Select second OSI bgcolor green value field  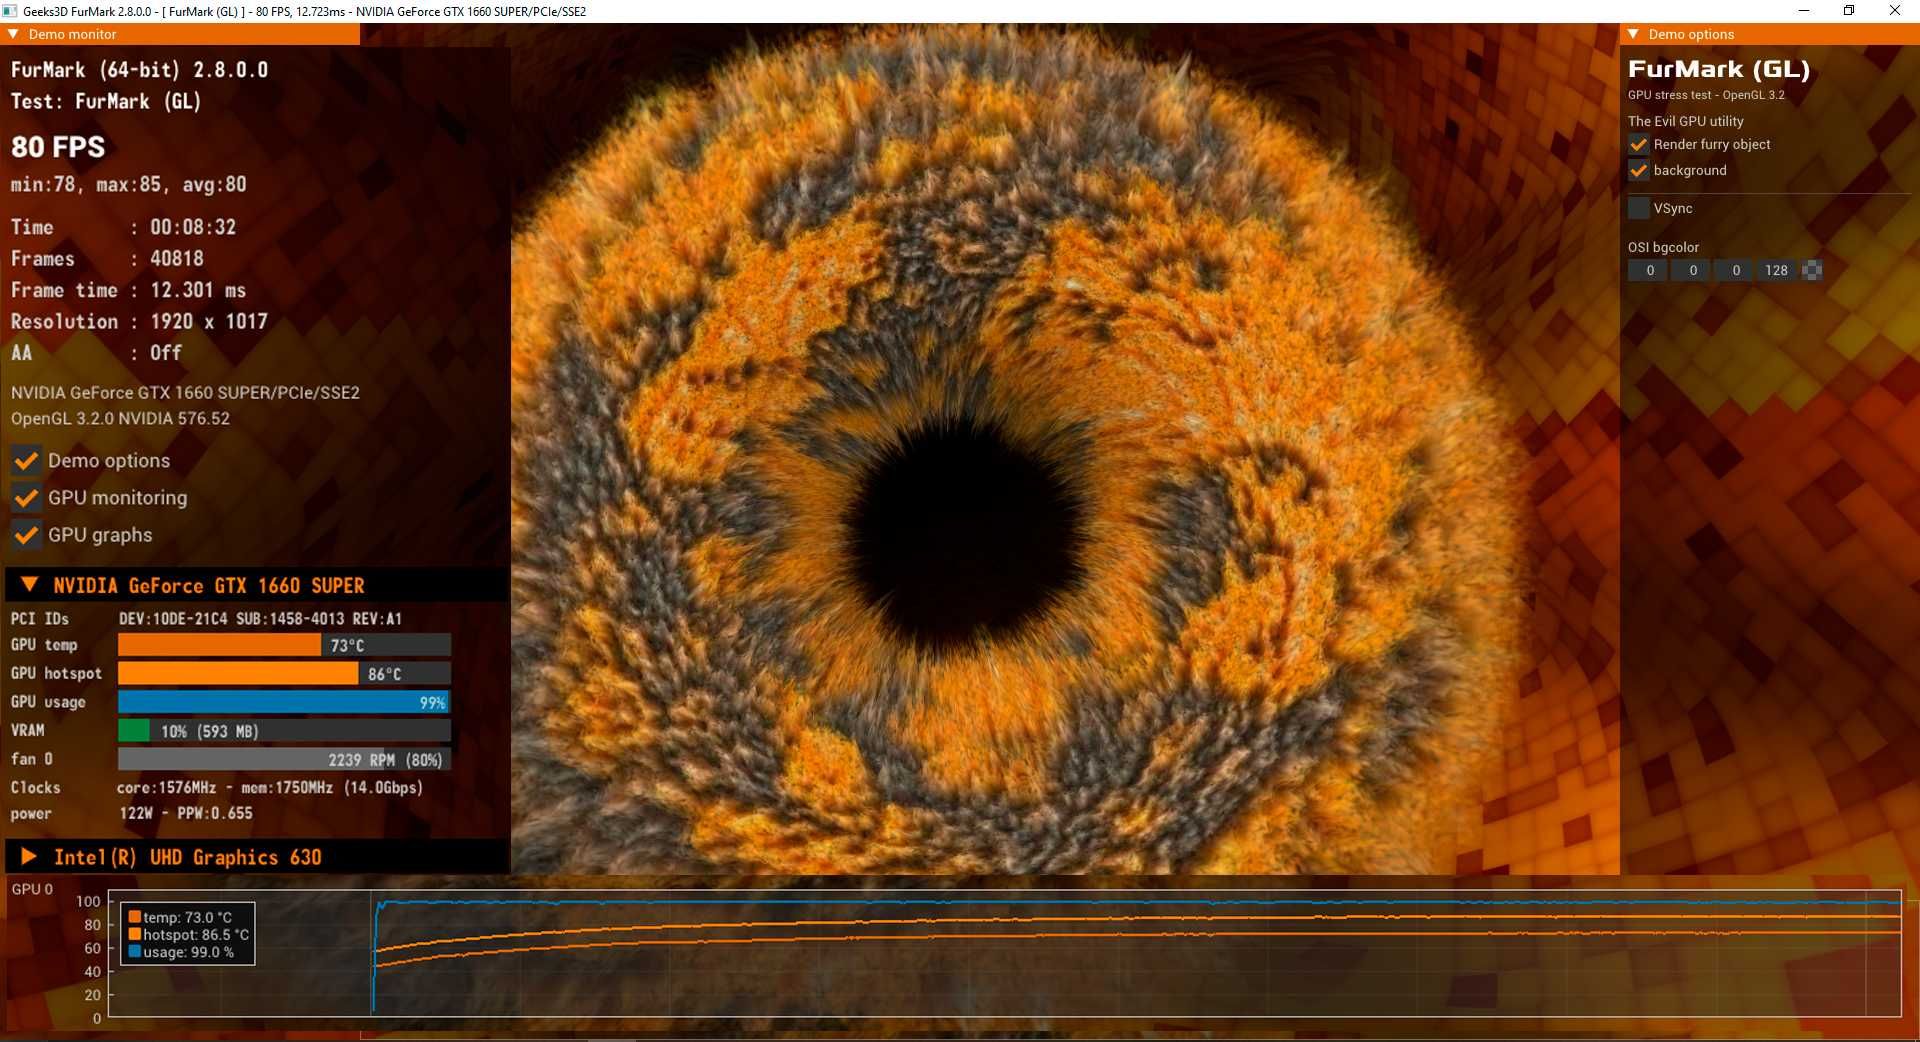pos(1692,270)
